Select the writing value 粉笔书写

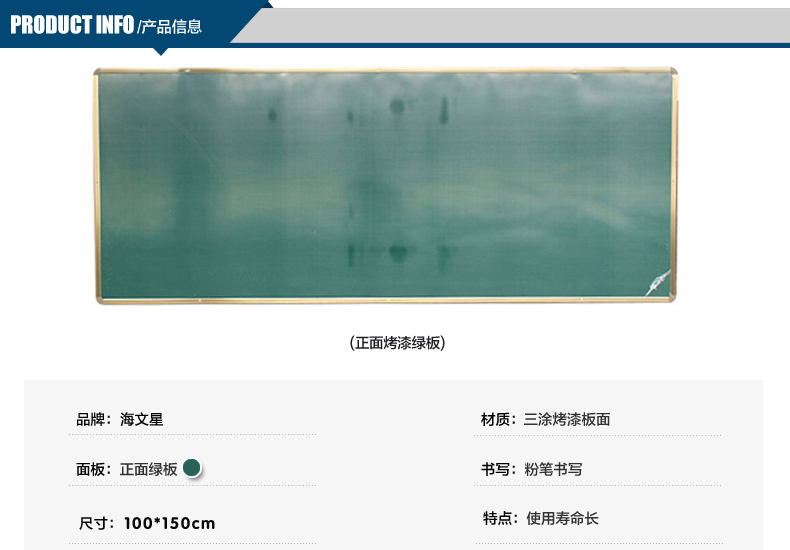coord(553,468)
